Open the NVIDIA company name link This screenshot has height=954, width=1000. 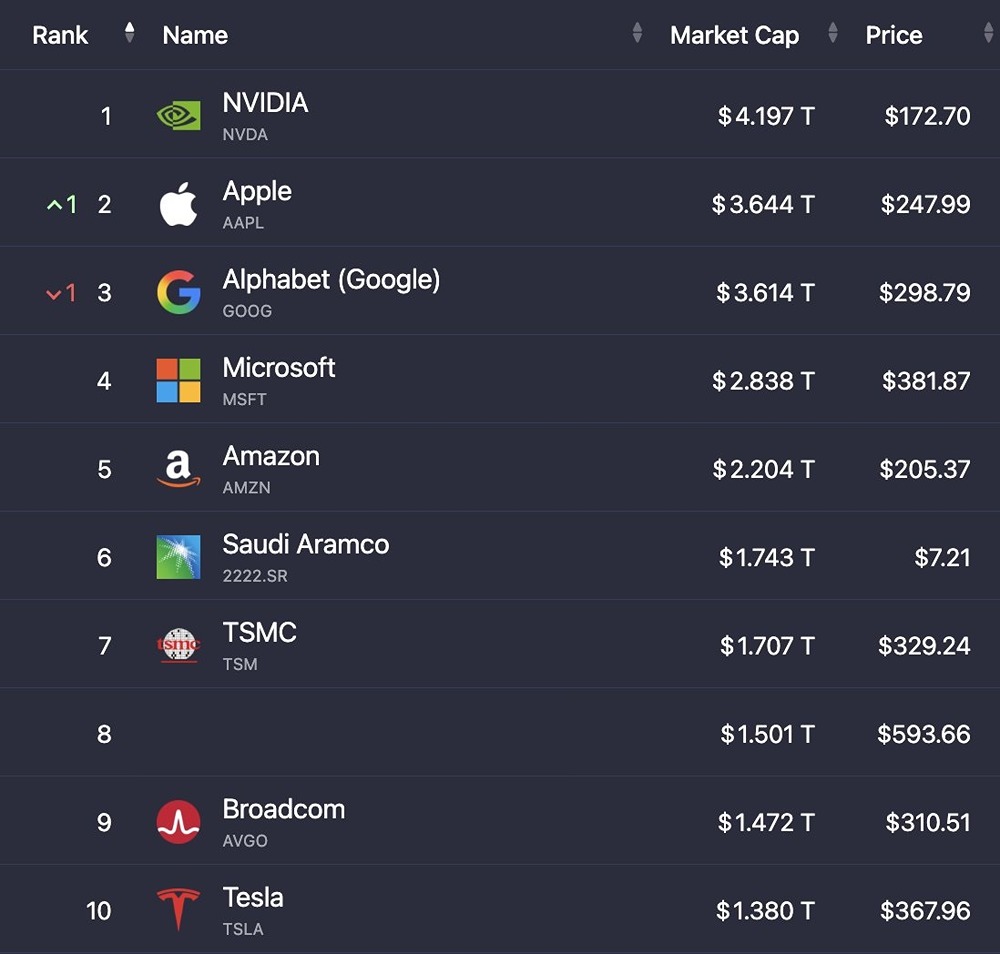[265, 103]
